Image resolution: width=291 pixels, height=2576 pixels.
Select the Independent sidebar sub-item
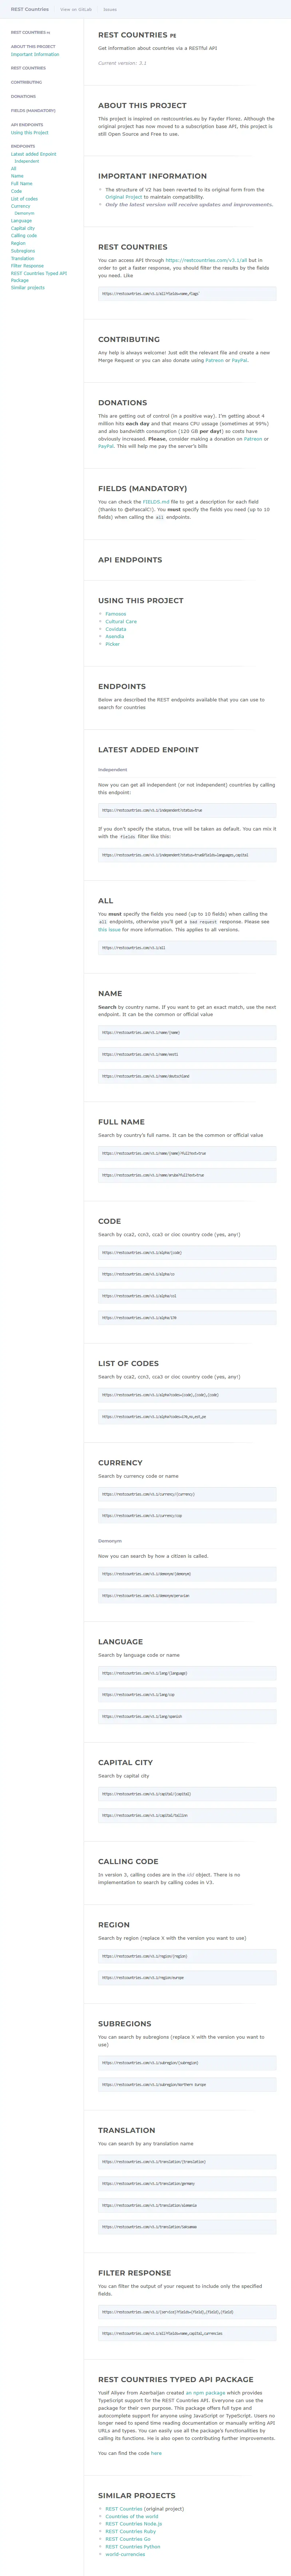(27, 161)
